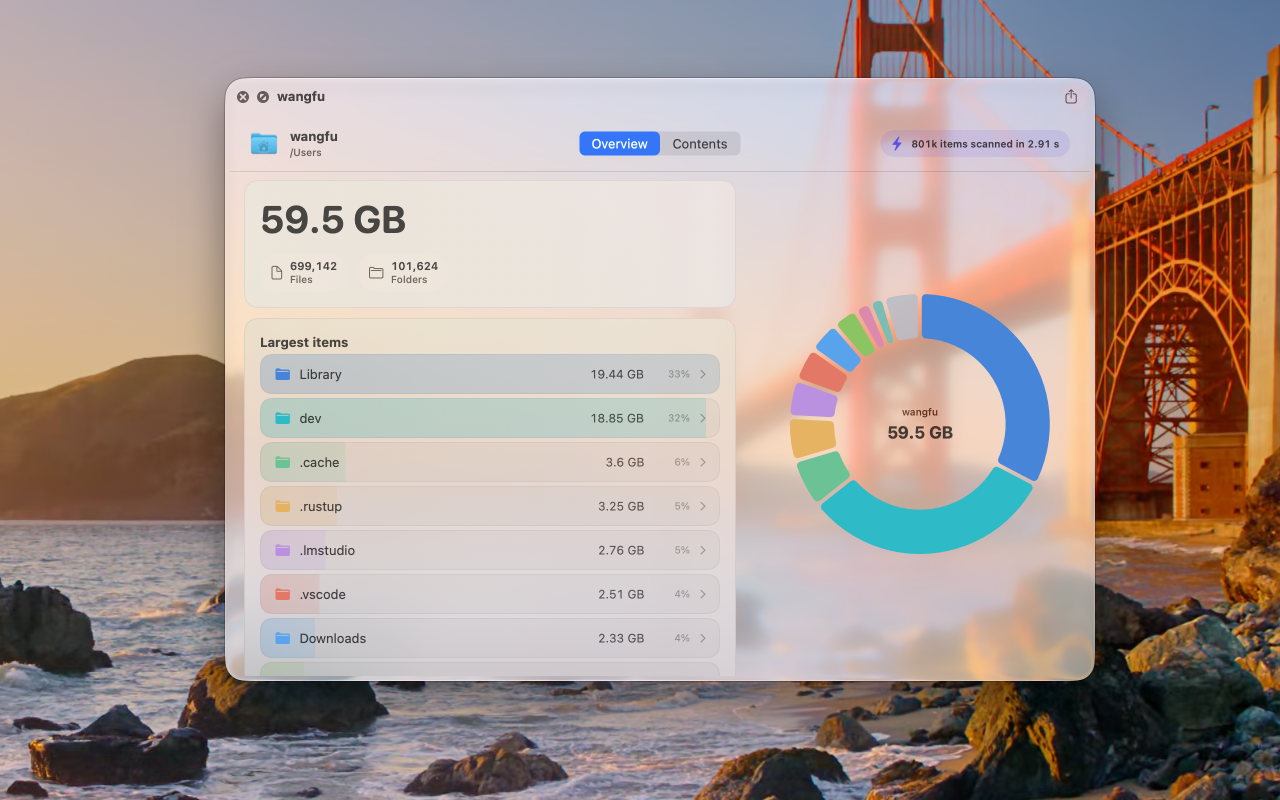Expand the dev row chevron

click(x=703, y=418)
